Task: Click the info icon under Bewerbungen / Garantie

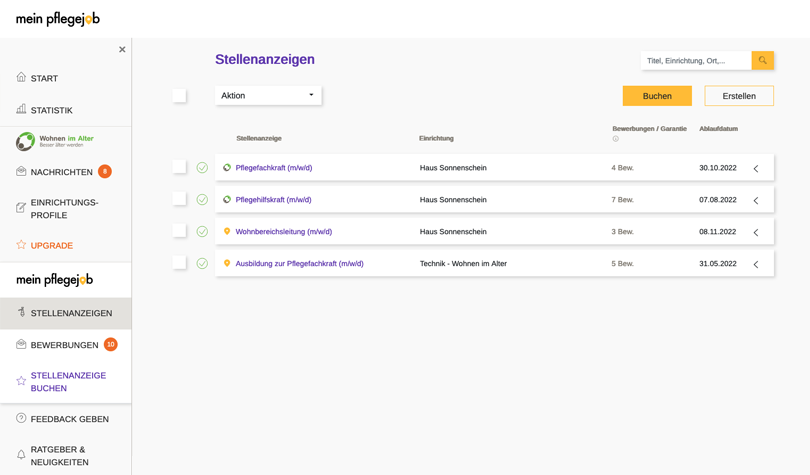Action: [x=616, y=139]
